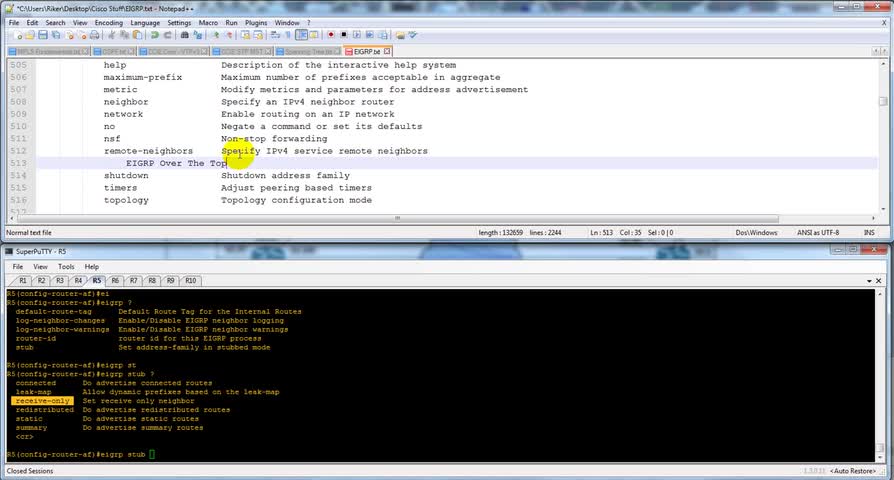This screenshot has height=480, width=894.
Task: Click the Zoom Out toolbar icon
Action: (229, 35)
